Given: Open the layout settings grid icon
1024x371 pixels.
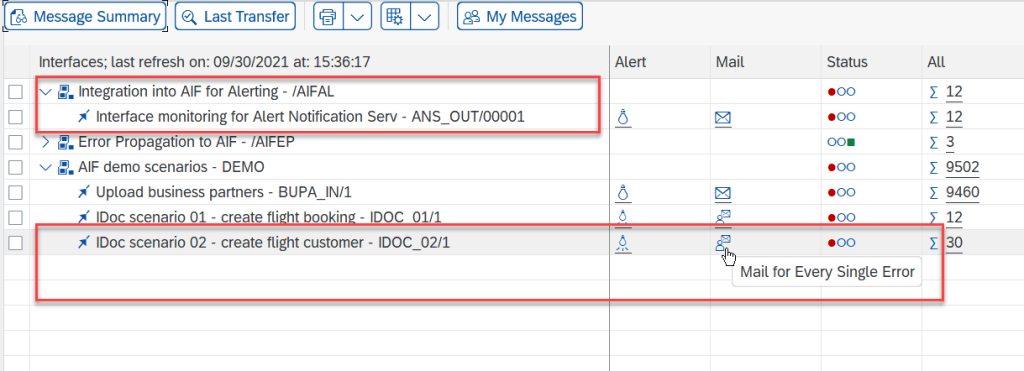Looking at the screenshot, I should [396, 17].
